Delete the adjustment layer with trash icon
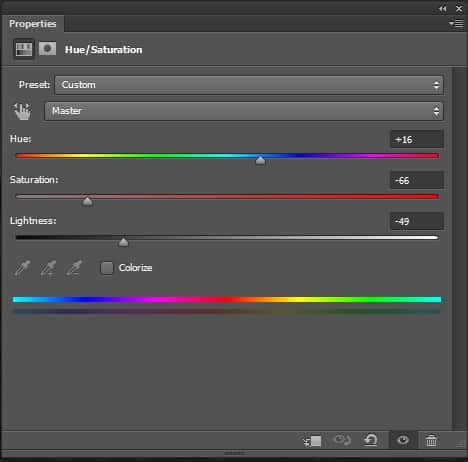Viewport: 468px width, 462px height. click(x=431, y=441)
